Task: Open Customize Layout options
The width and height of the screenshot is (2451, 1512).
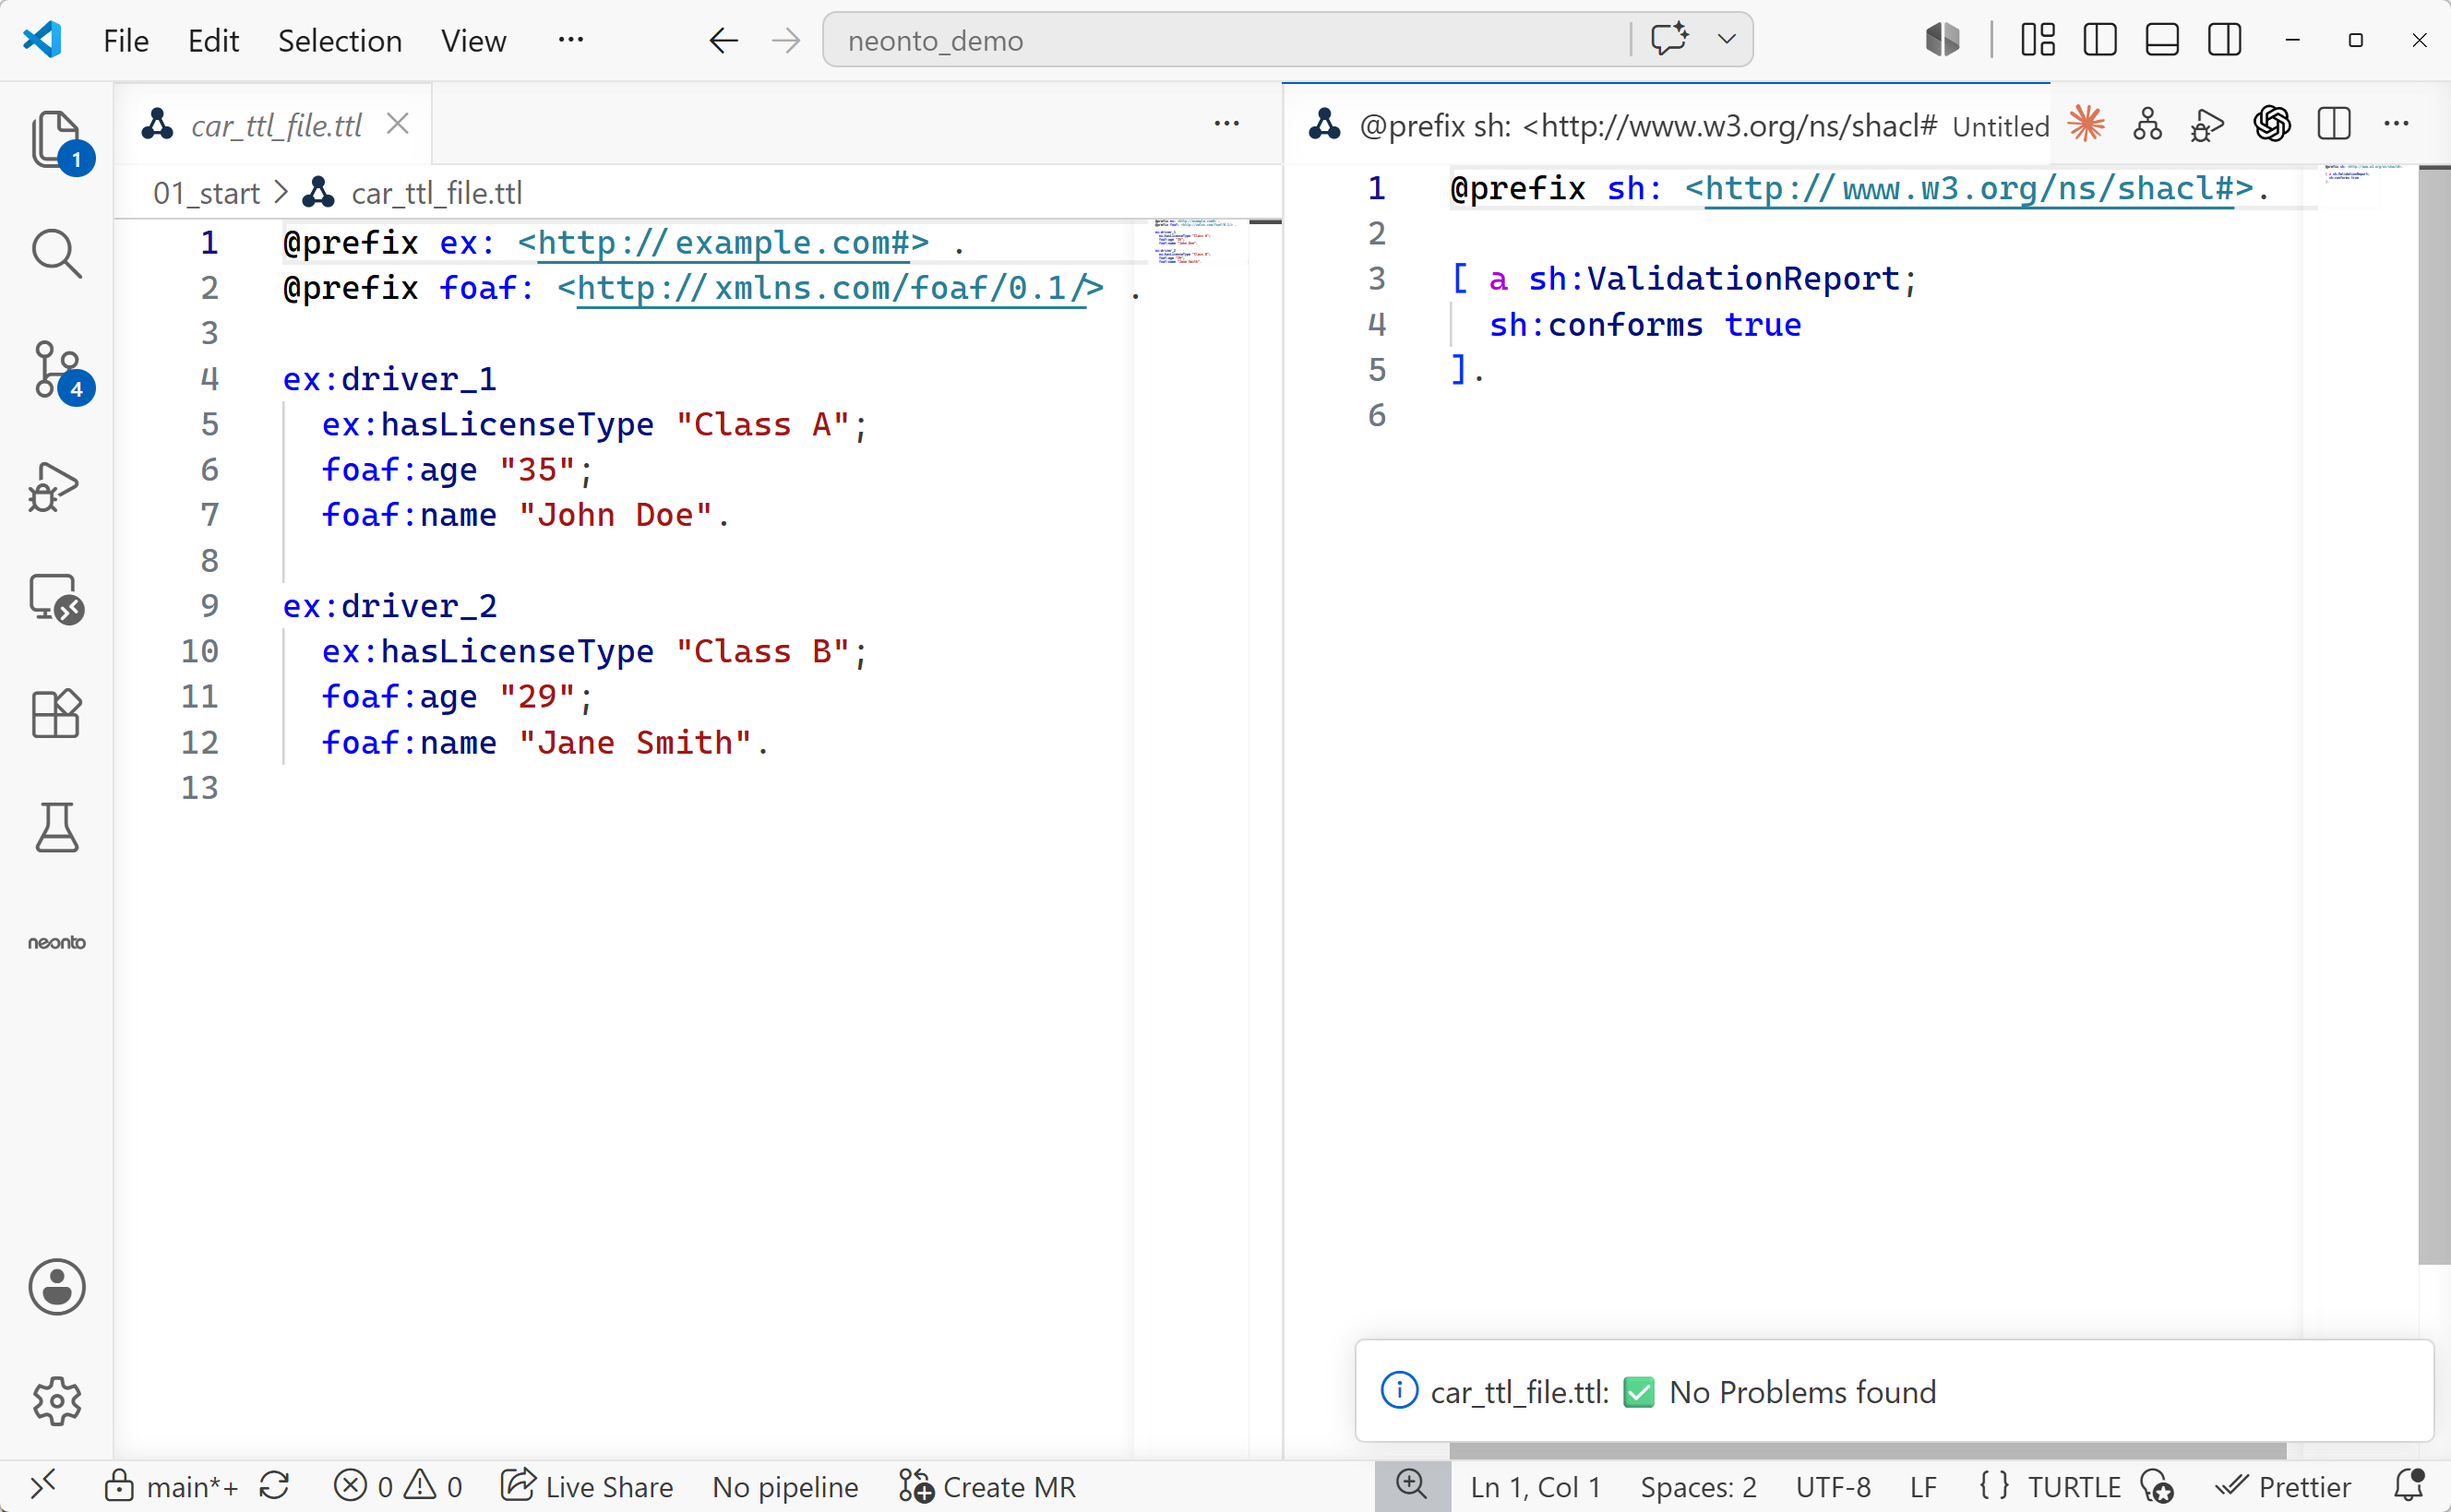Action: tap(2038, 40)
